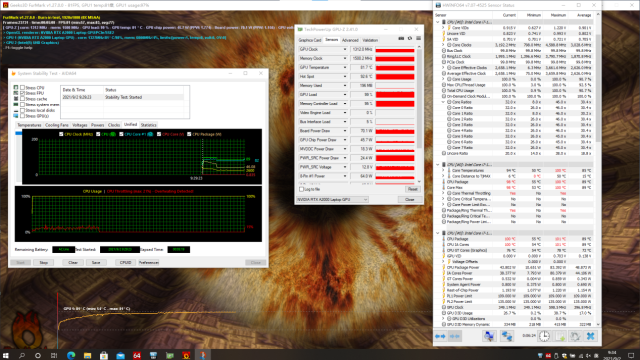Toggle the CPU Package (W) graph checkbox
Image resolution: width=640 pixels, height=360 pixels.
tap(189, 134)
